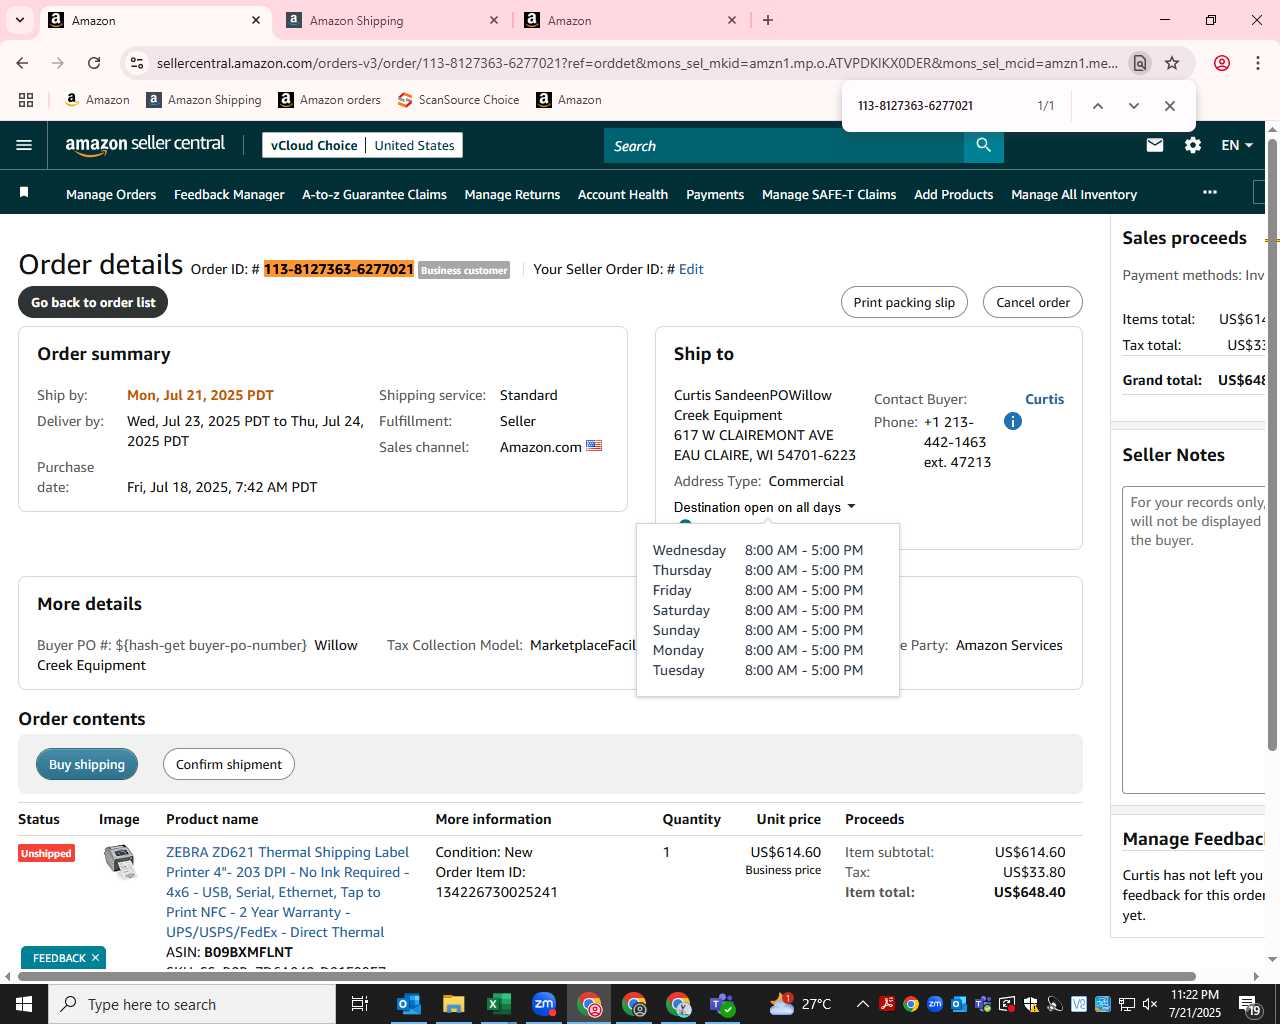Open the settings gear icon
Screen dimensions: 1280x1024
(1193, 145)
